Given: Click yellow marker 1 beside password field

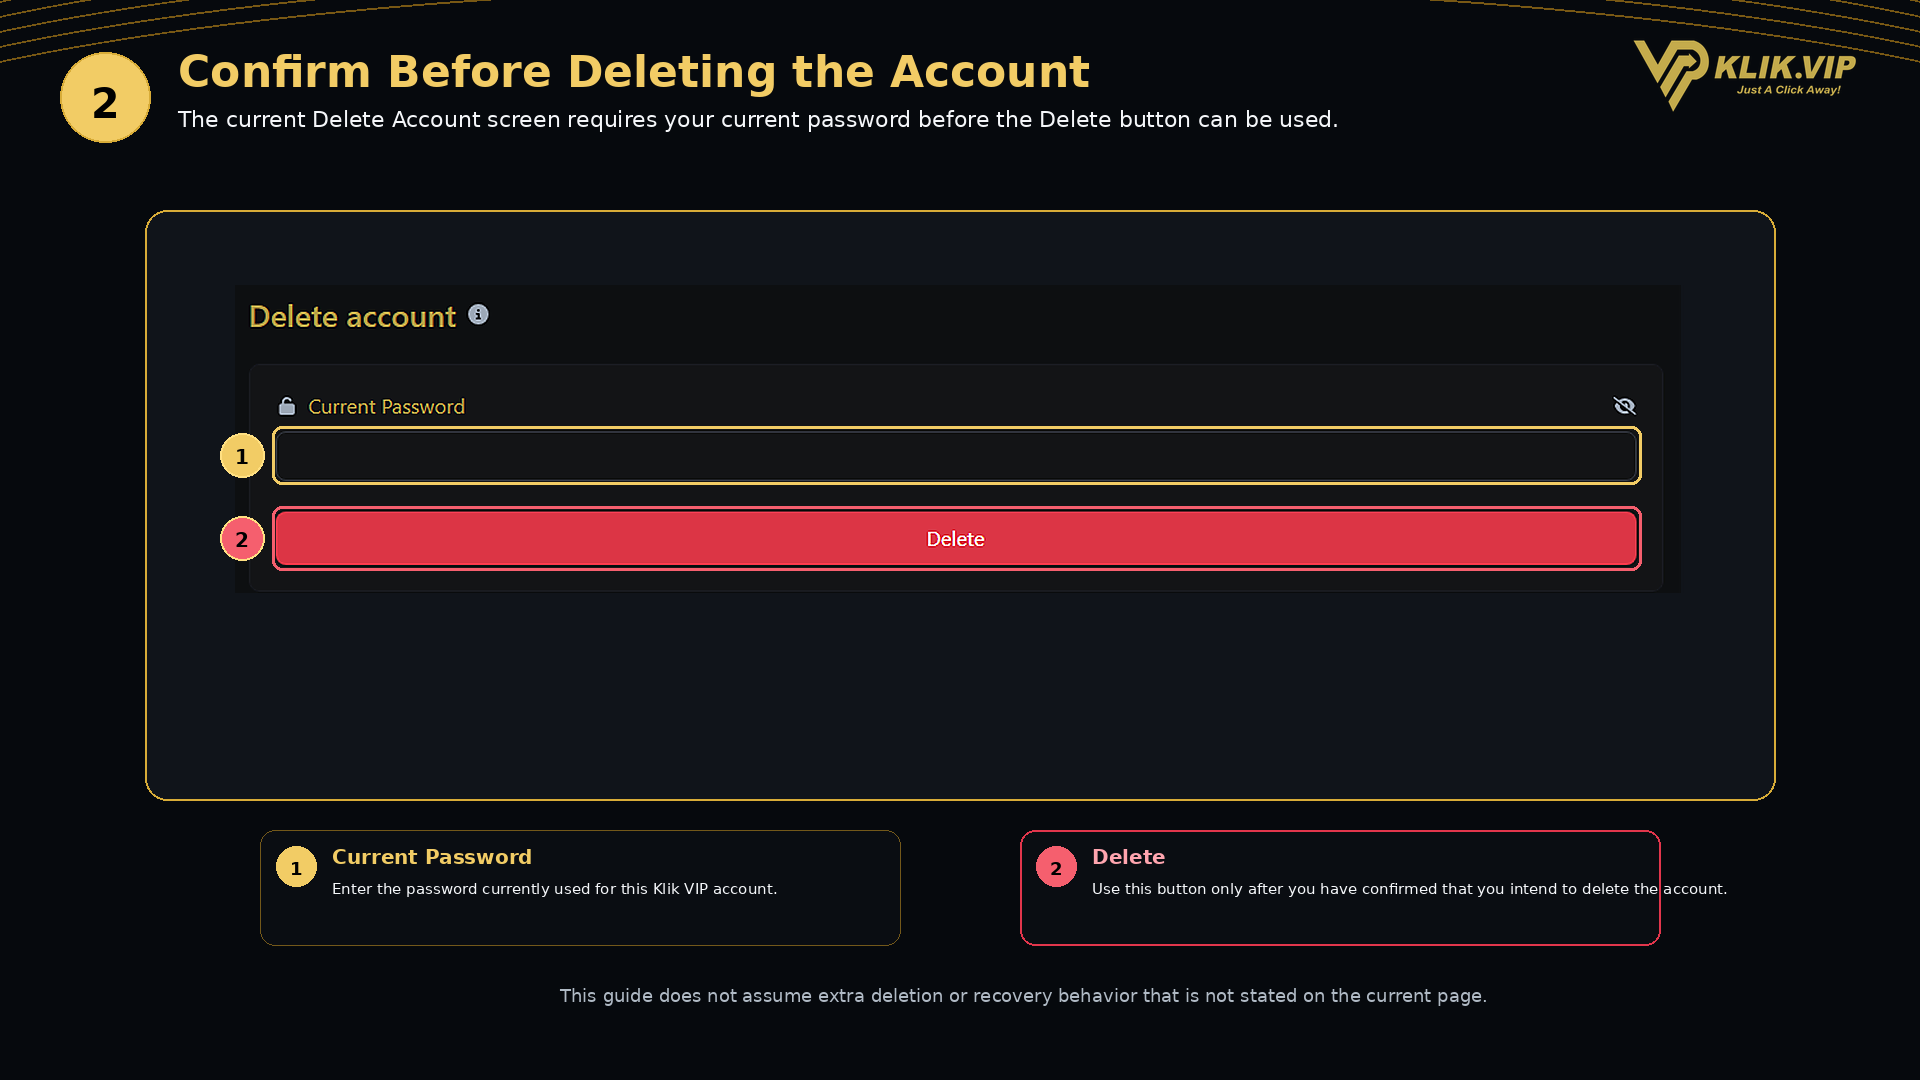Looking at the screenshot, I should pyautogui.click(x=242, y=456).
